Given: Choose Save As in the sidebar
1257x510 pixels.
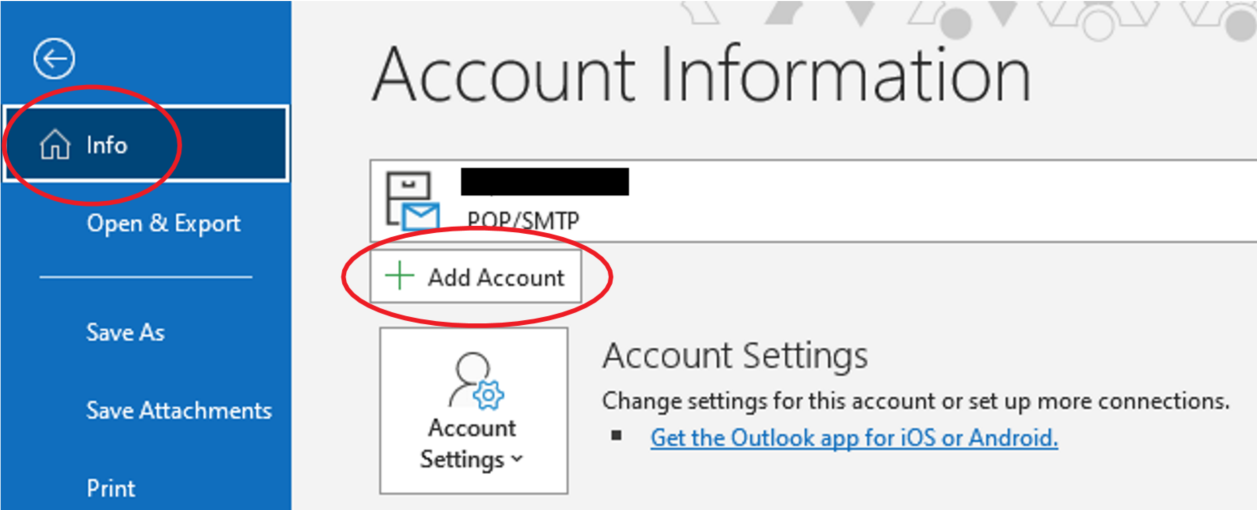Looking at the screenshot, I should click(x=125, y=332).
